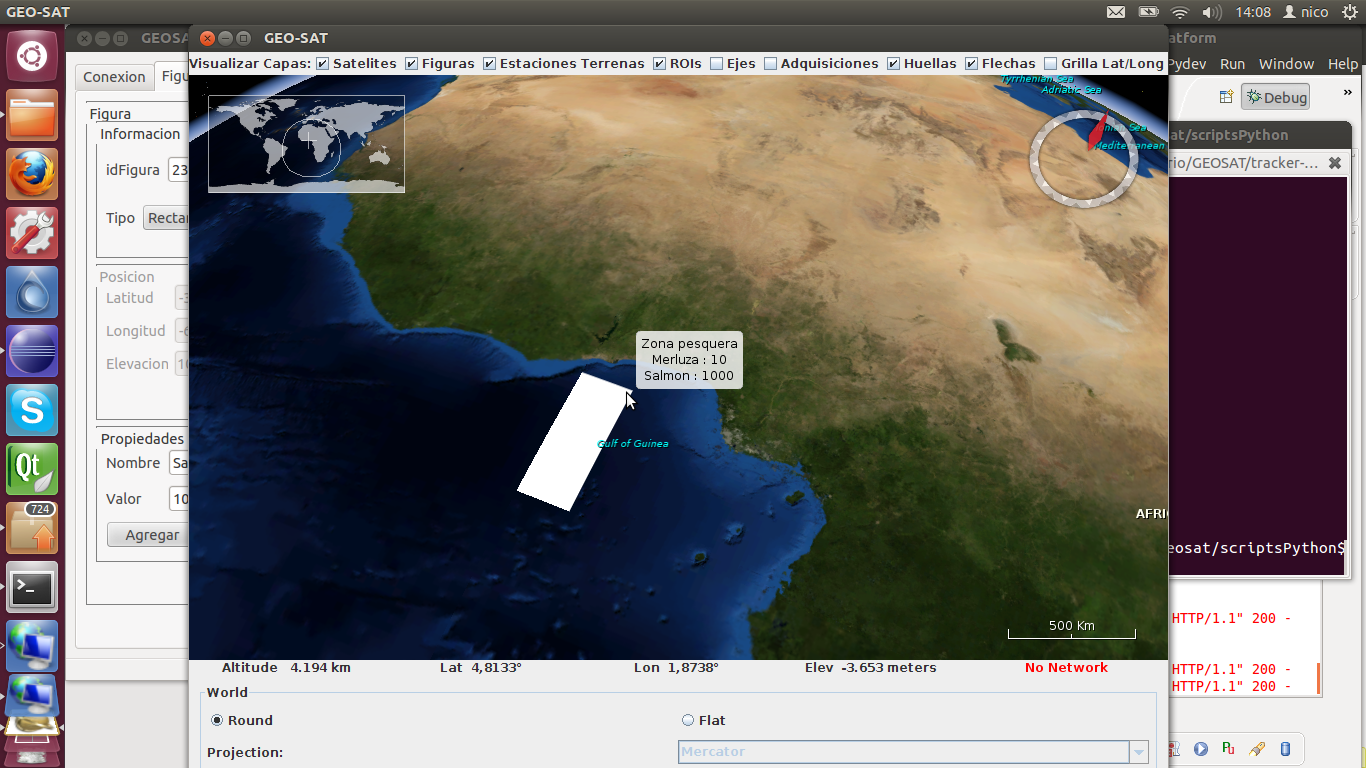Click the Ubuntu Dash home icon
The height and width of the screenshot is (768, 1366).
click(x=32, y=56)
